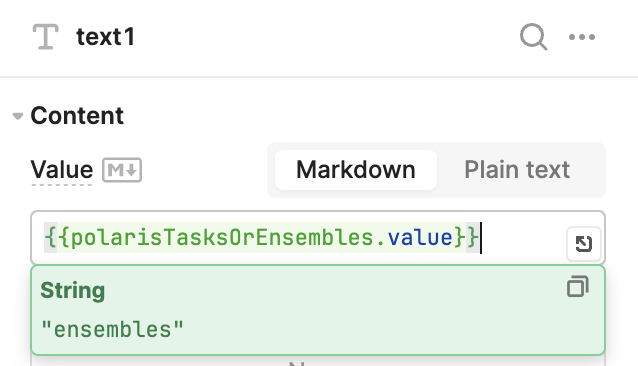
Task: Rename component by clicking text1 title
Action: [x=105, y=37]
